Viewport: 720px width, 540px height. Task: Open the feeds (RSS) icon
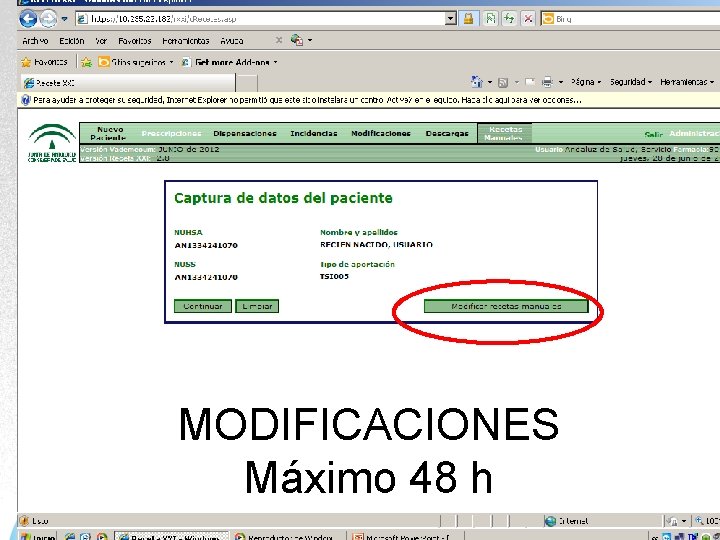[503, 82]
